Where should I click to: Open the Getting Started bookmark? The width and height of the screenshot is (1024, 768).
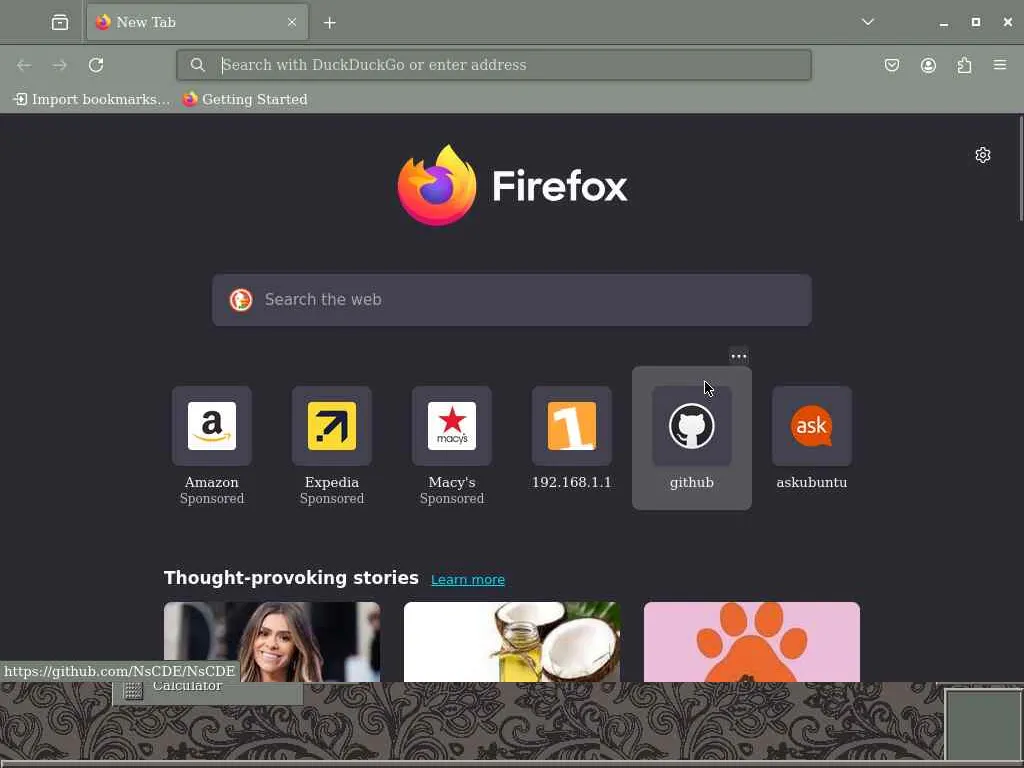click(245, 99)
